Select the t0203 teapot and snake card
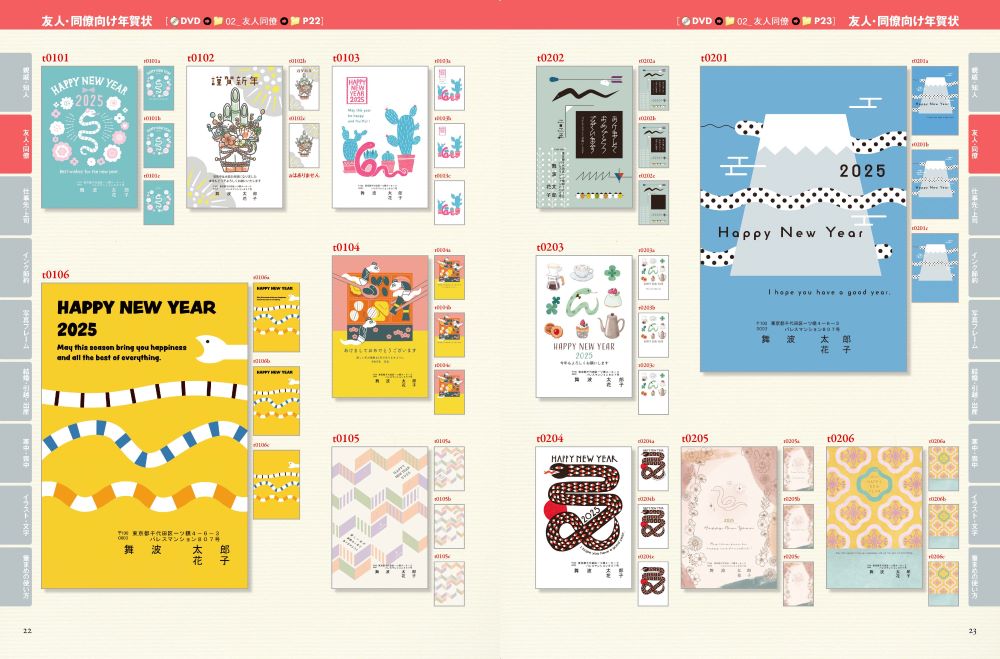 [x=584, y=327]
